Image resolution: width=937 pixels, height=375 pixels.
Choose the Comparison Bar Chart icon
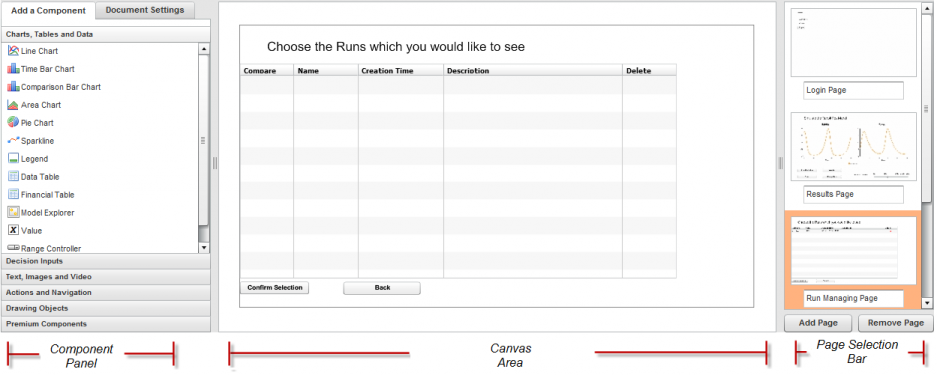point(13,87)
